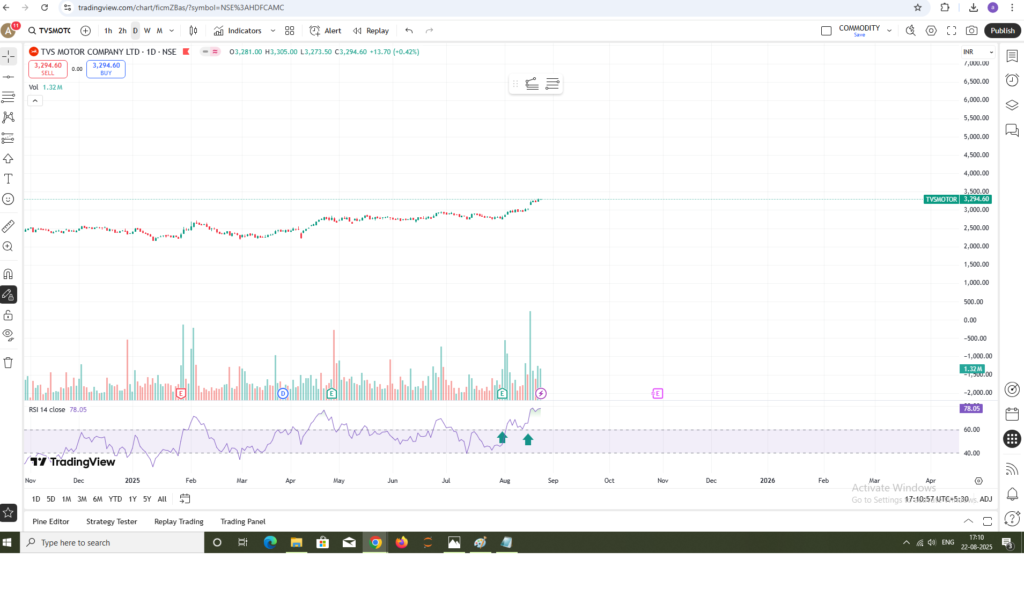Open the candlestick chart type selector
1024x596 pixels.
193,31
